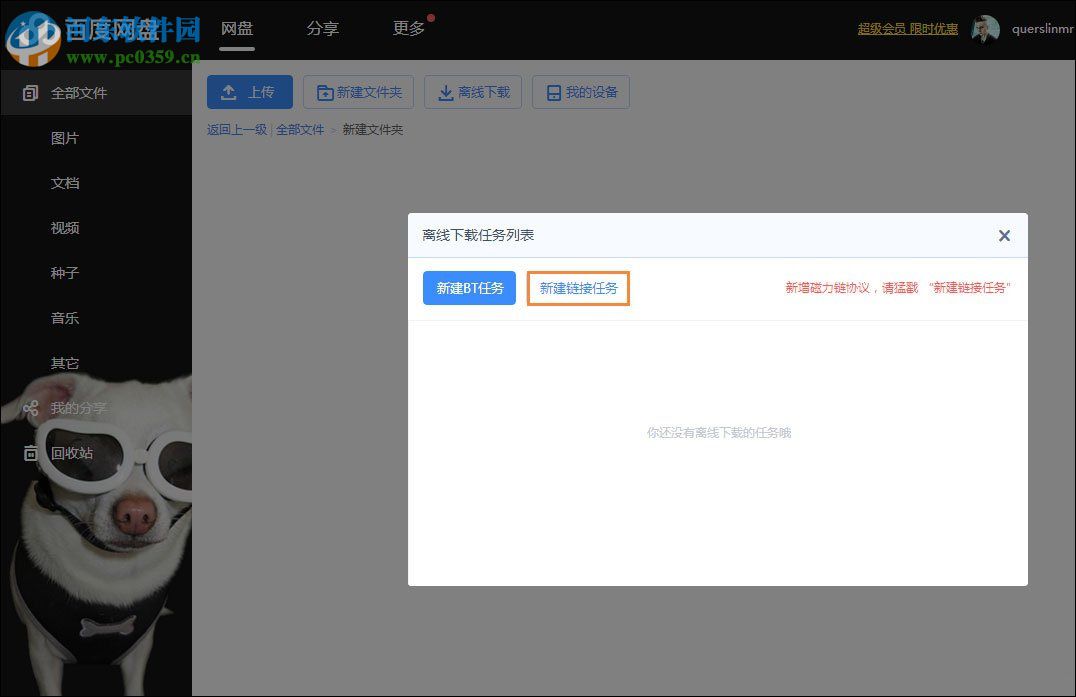Viewport: 1076px width, 697px height.
Task: Open the 回收站 recycle bin
Action: (72, 453)
